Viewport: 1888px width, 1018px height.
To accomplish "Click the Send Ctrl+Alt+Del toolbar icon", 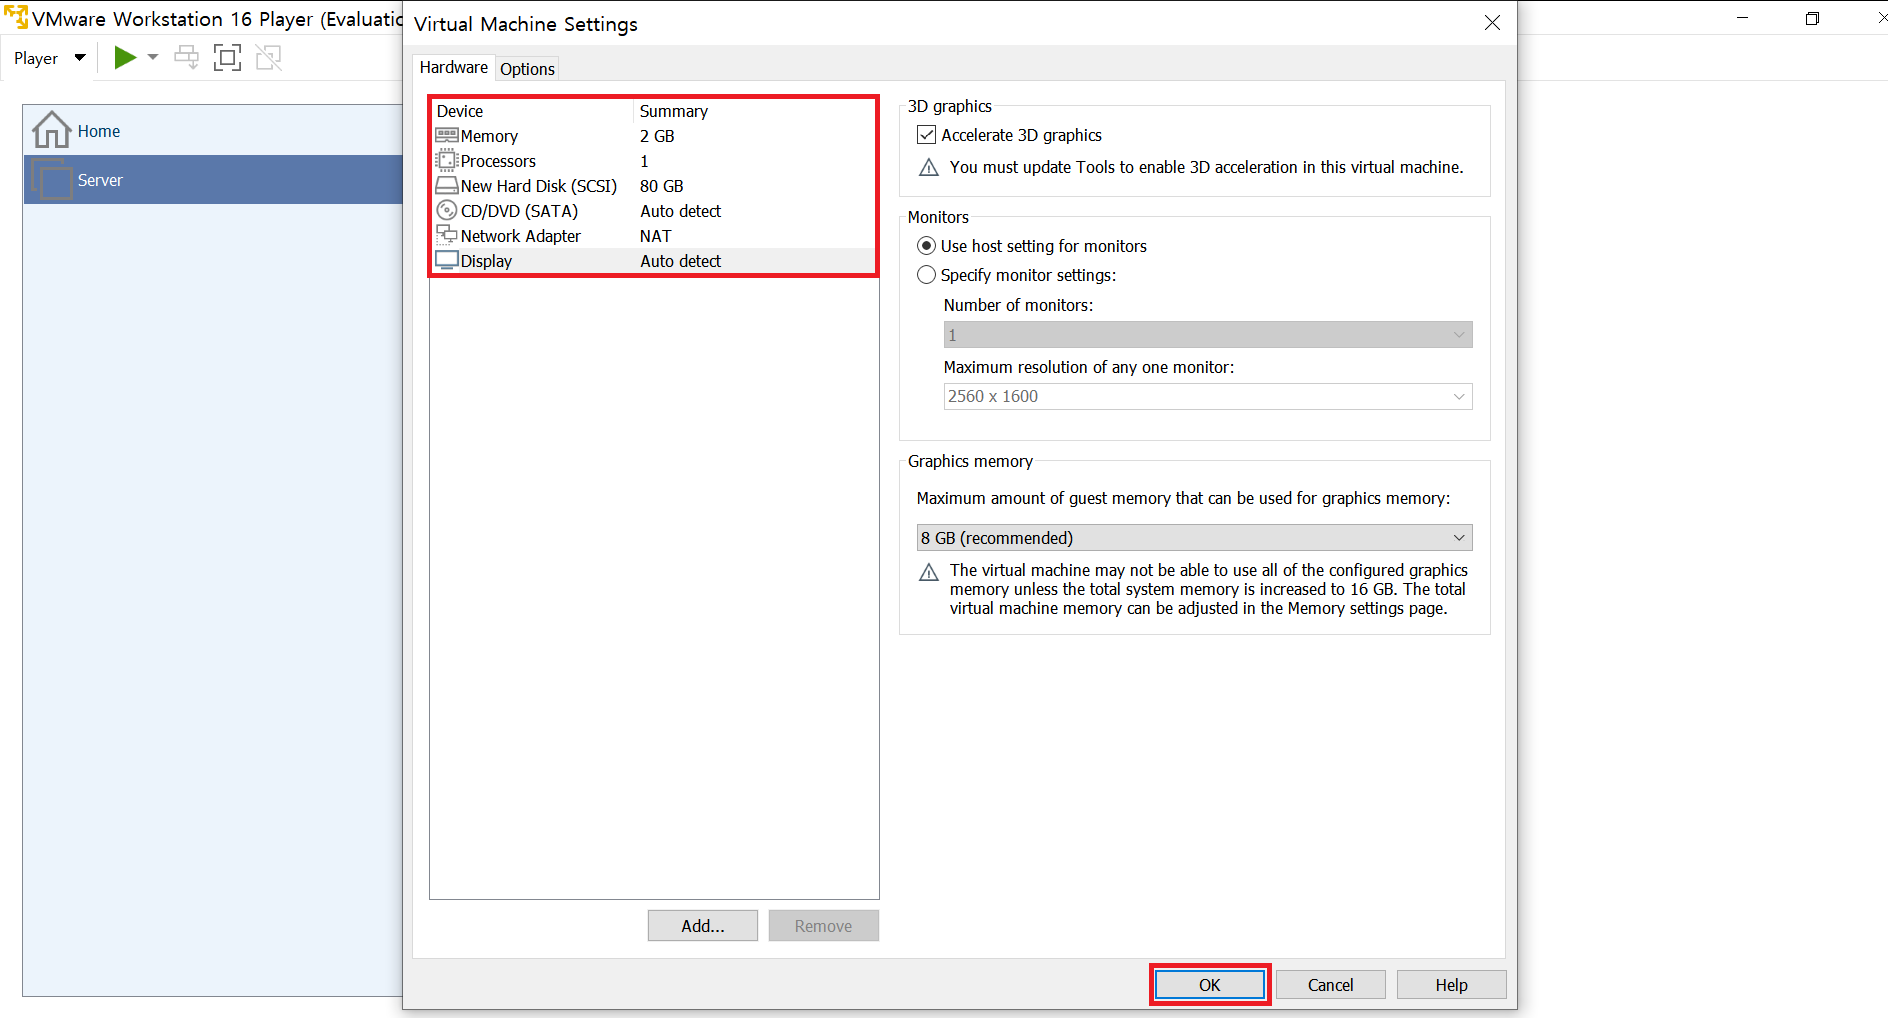I will (186, 58).
